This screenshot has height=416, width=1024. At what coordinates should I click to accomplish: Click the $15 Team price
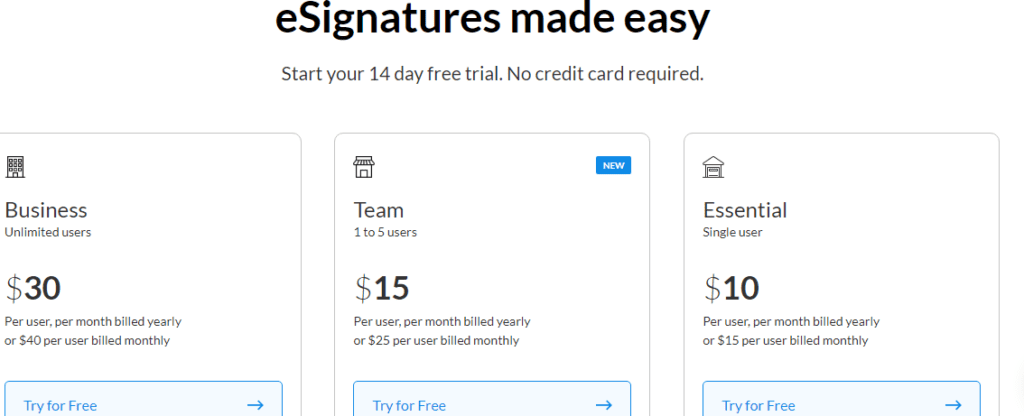(x=381, y=288)
